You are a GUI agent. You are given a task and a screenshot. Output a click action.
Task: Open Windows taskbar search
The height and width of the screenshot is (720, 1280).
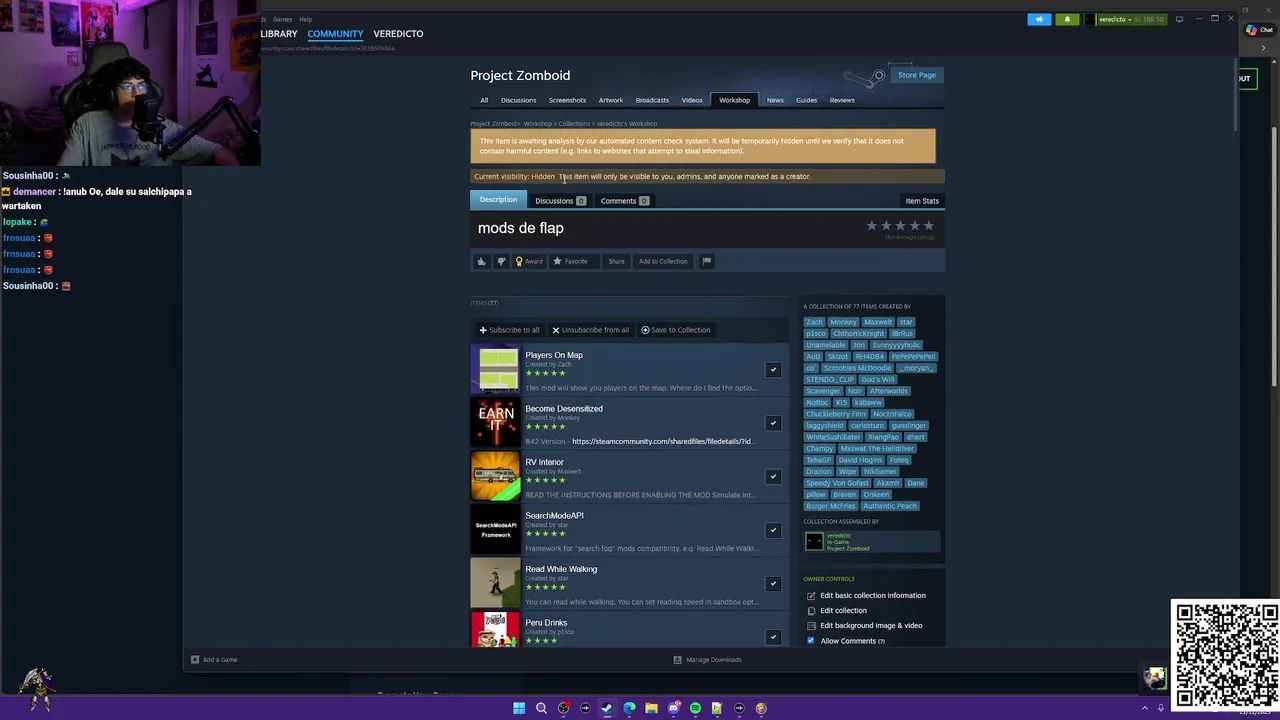point(541,708)
